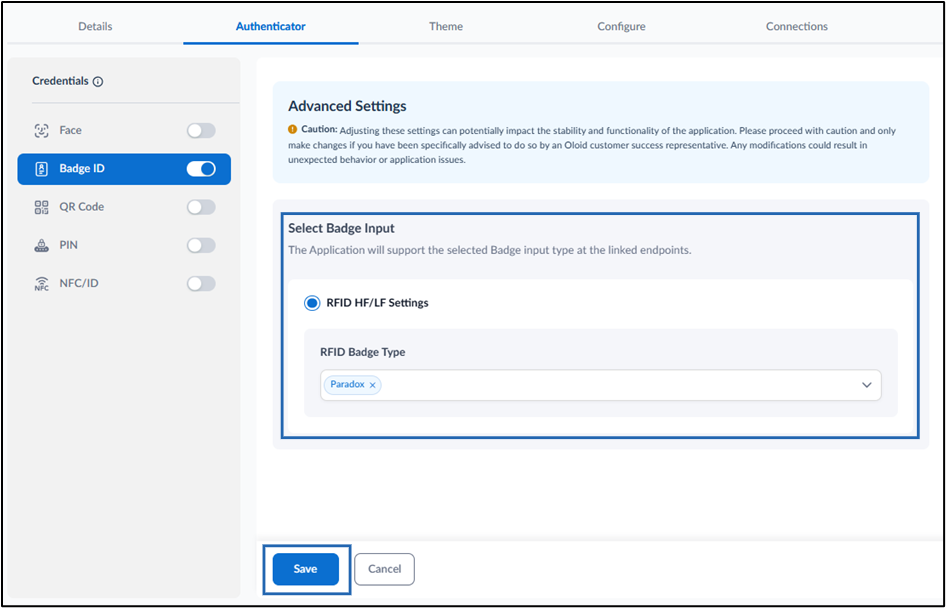
Task: Click the QR Code icon
Action: [x=41, y=207]
